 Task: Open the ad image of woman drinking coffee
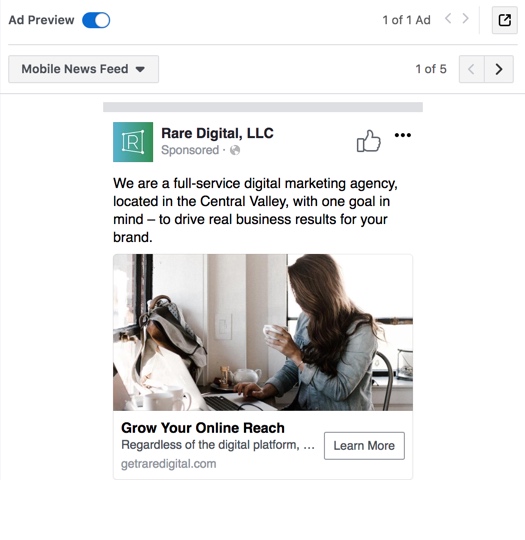coord(263,332)
